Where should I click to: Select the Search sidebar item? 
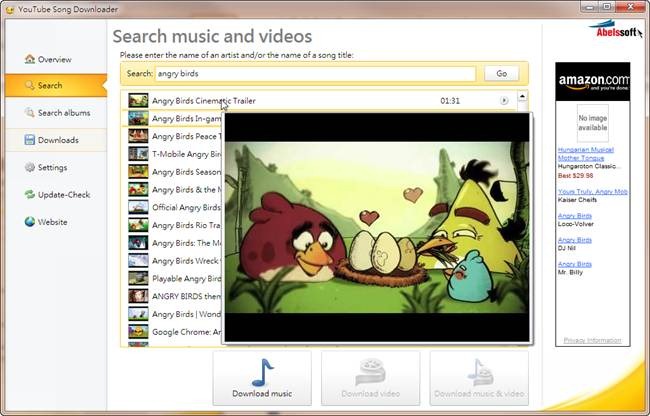click(56, 85)
